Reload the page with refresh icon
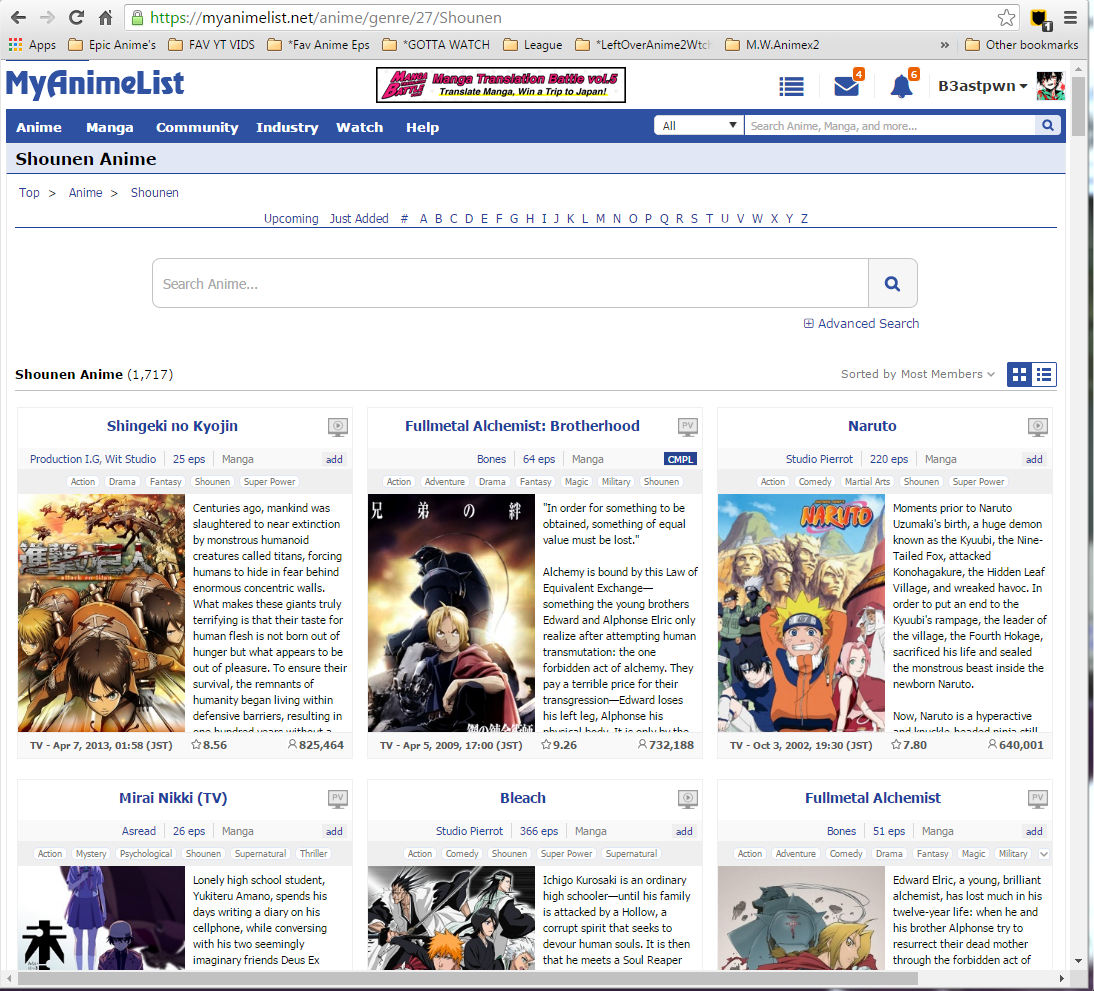The width and height of the screenshot is (1094, 991). pyautogui.click(x=77, y=17)
